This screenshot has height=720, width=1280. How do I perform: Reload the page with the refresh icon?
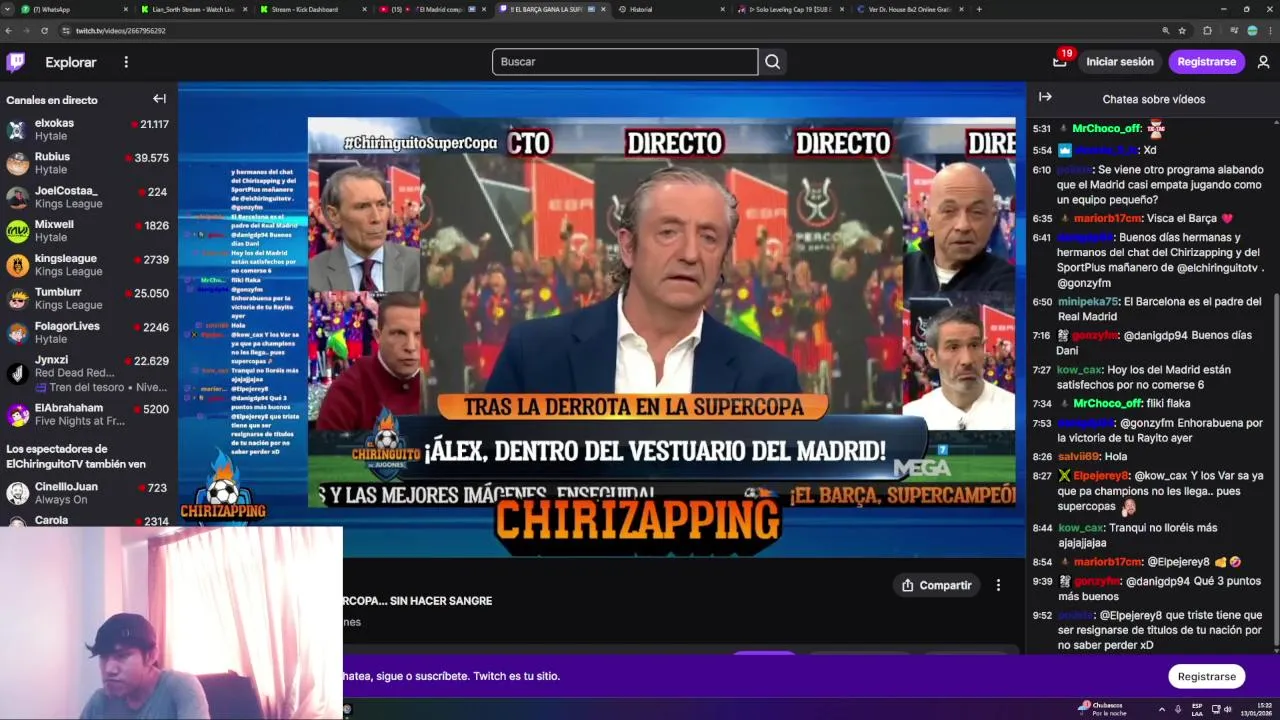coord(45,31)
